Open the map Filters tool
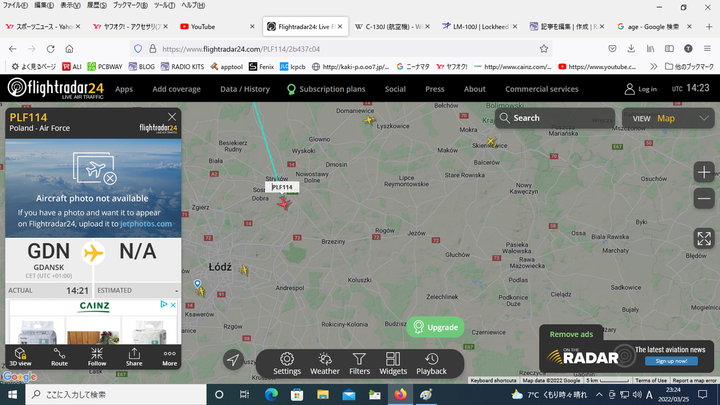The width and height of the screenshot is (720, 405). click(x=360, y=363)
